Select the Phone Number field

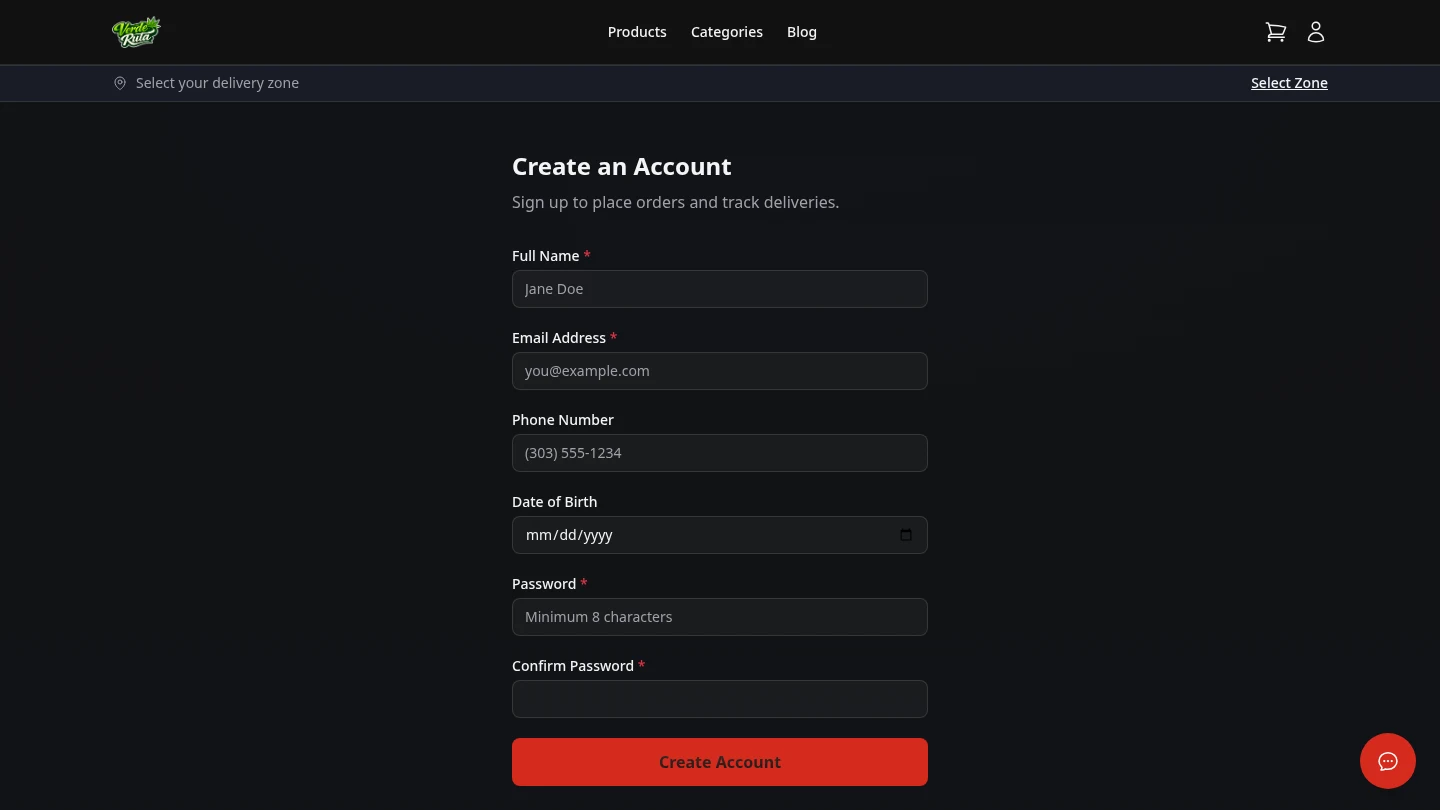pyautogui.click(x=720, y=453)
